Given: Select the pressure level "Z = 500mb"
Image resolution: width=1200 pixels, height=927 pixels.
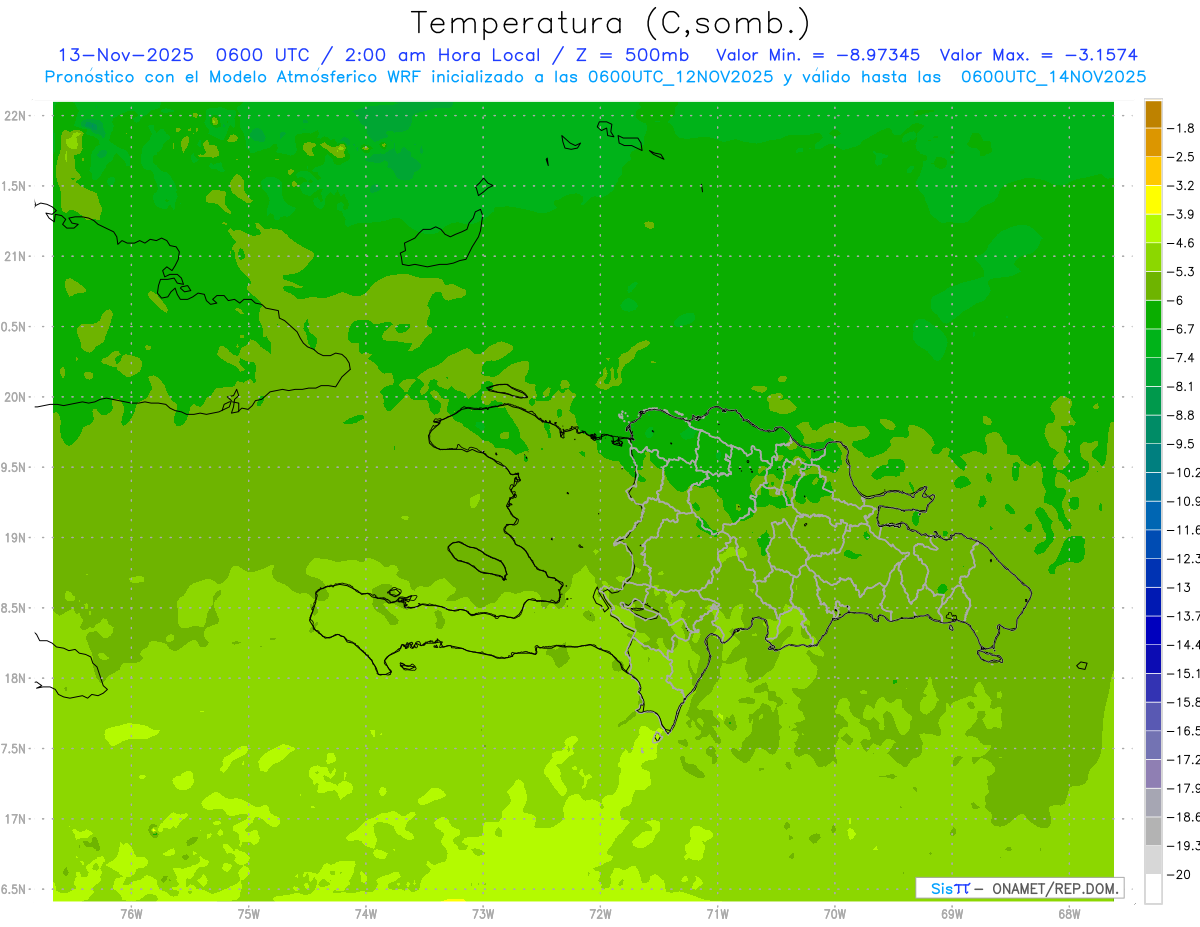Looking at the screenshot, I should pyautogui.click(x=632, y=55).
